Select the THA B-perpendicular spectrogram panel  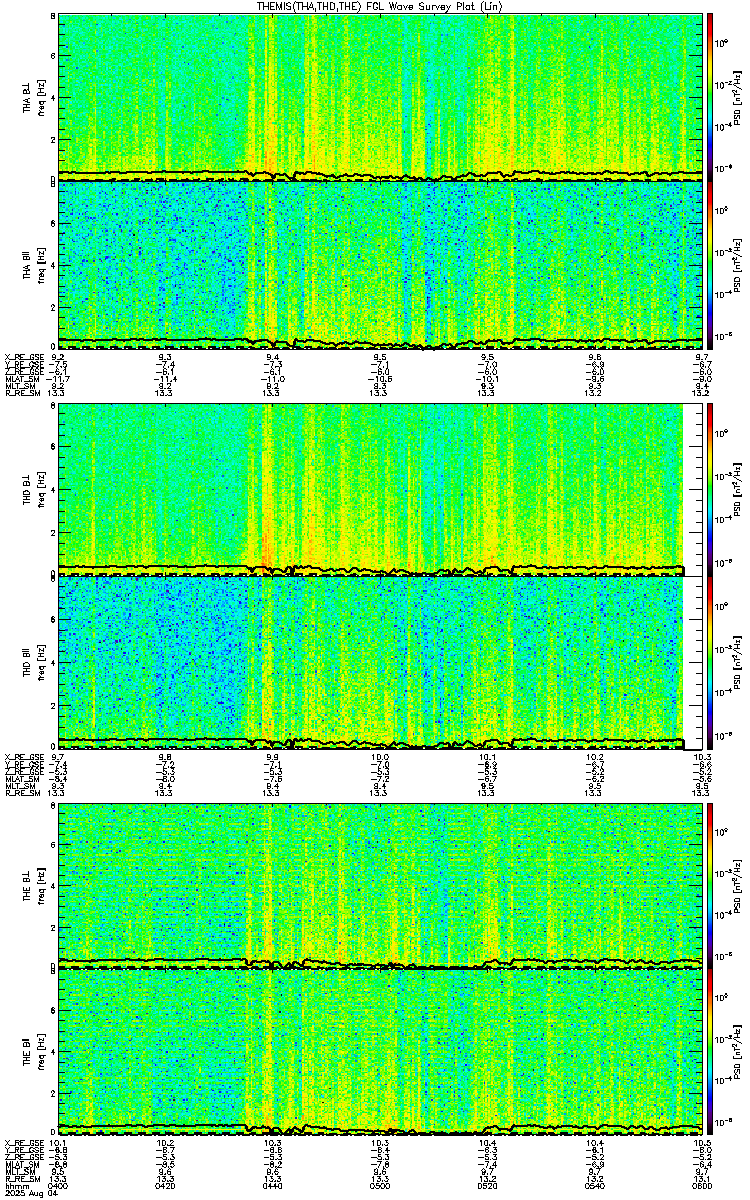(380, 97)
